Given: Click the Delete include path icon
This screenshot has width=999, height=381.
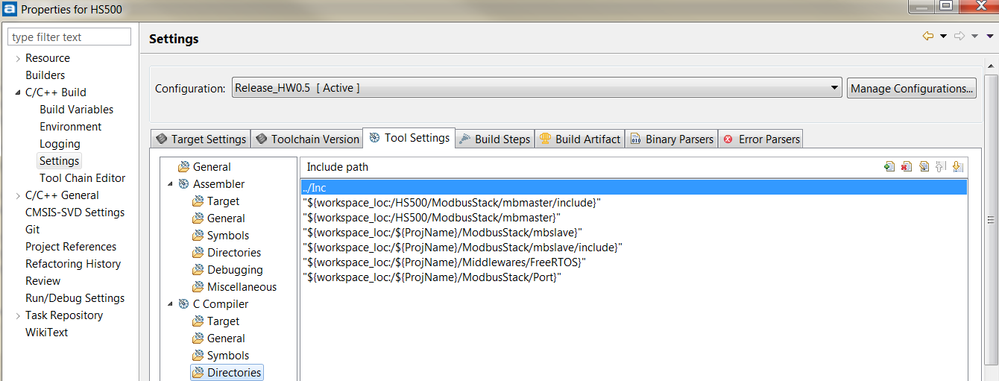Looking at the screenshot, I should coord(907,167).
